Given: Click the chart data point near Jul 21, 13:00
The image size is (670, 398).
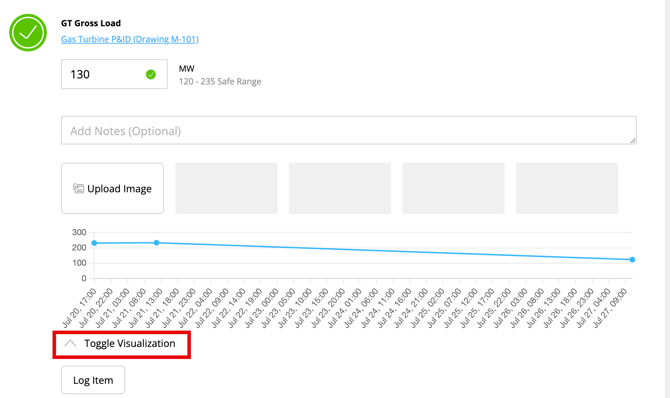Looking at the screenshot, I should 156,243.
